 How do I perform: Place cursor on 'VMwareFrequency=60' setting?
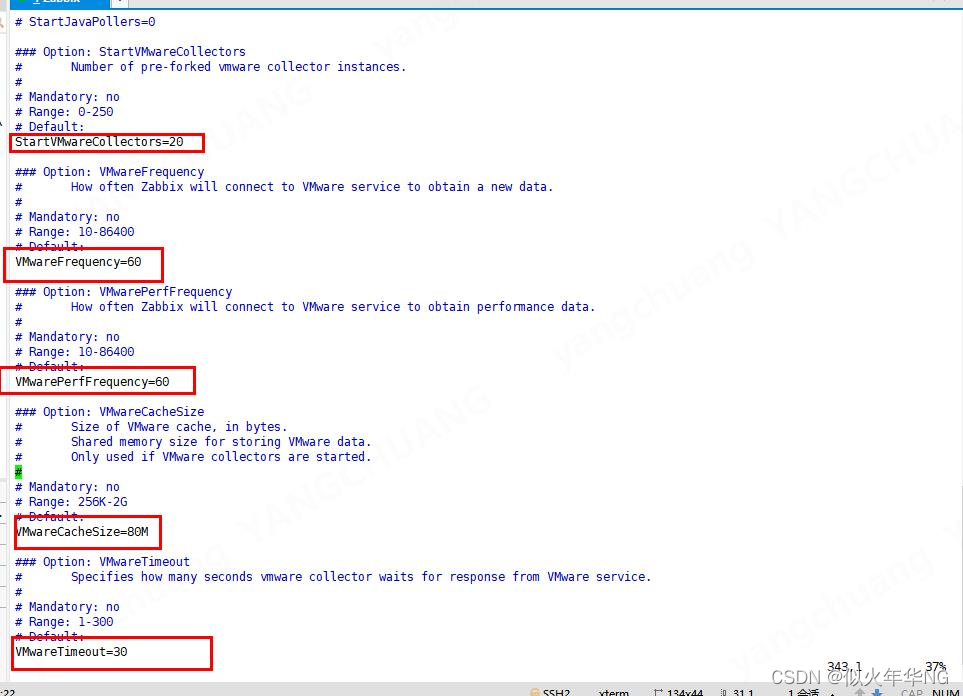click(x=78, y=262)
